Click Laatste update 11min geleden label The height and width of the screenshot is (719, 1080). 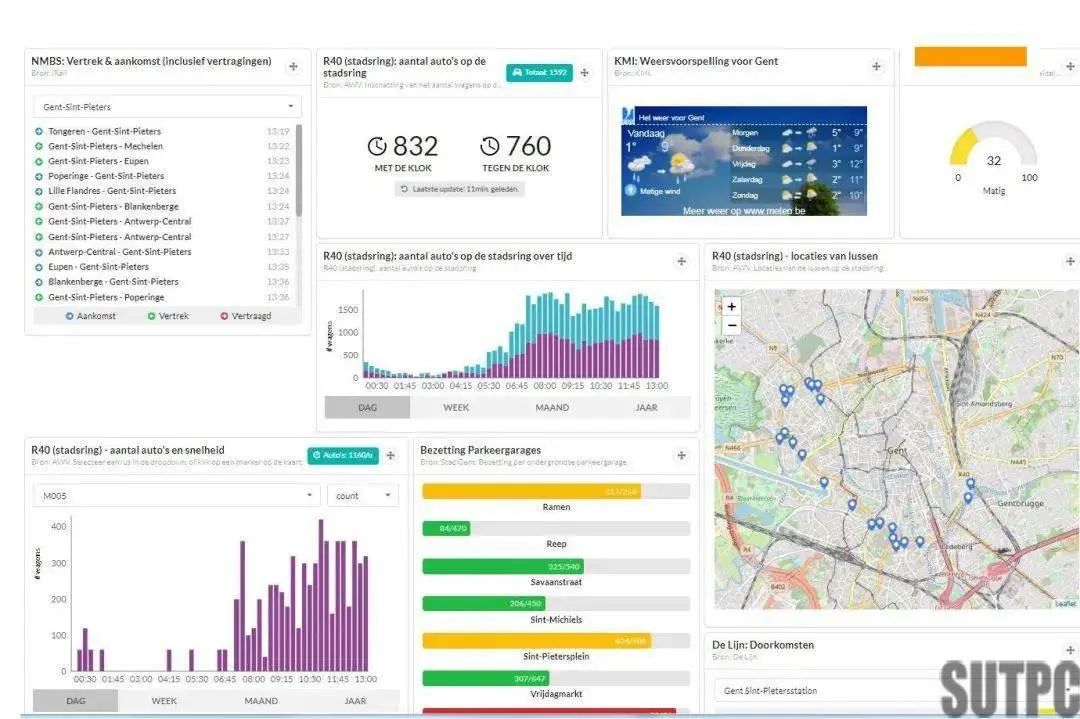(459, 189)
